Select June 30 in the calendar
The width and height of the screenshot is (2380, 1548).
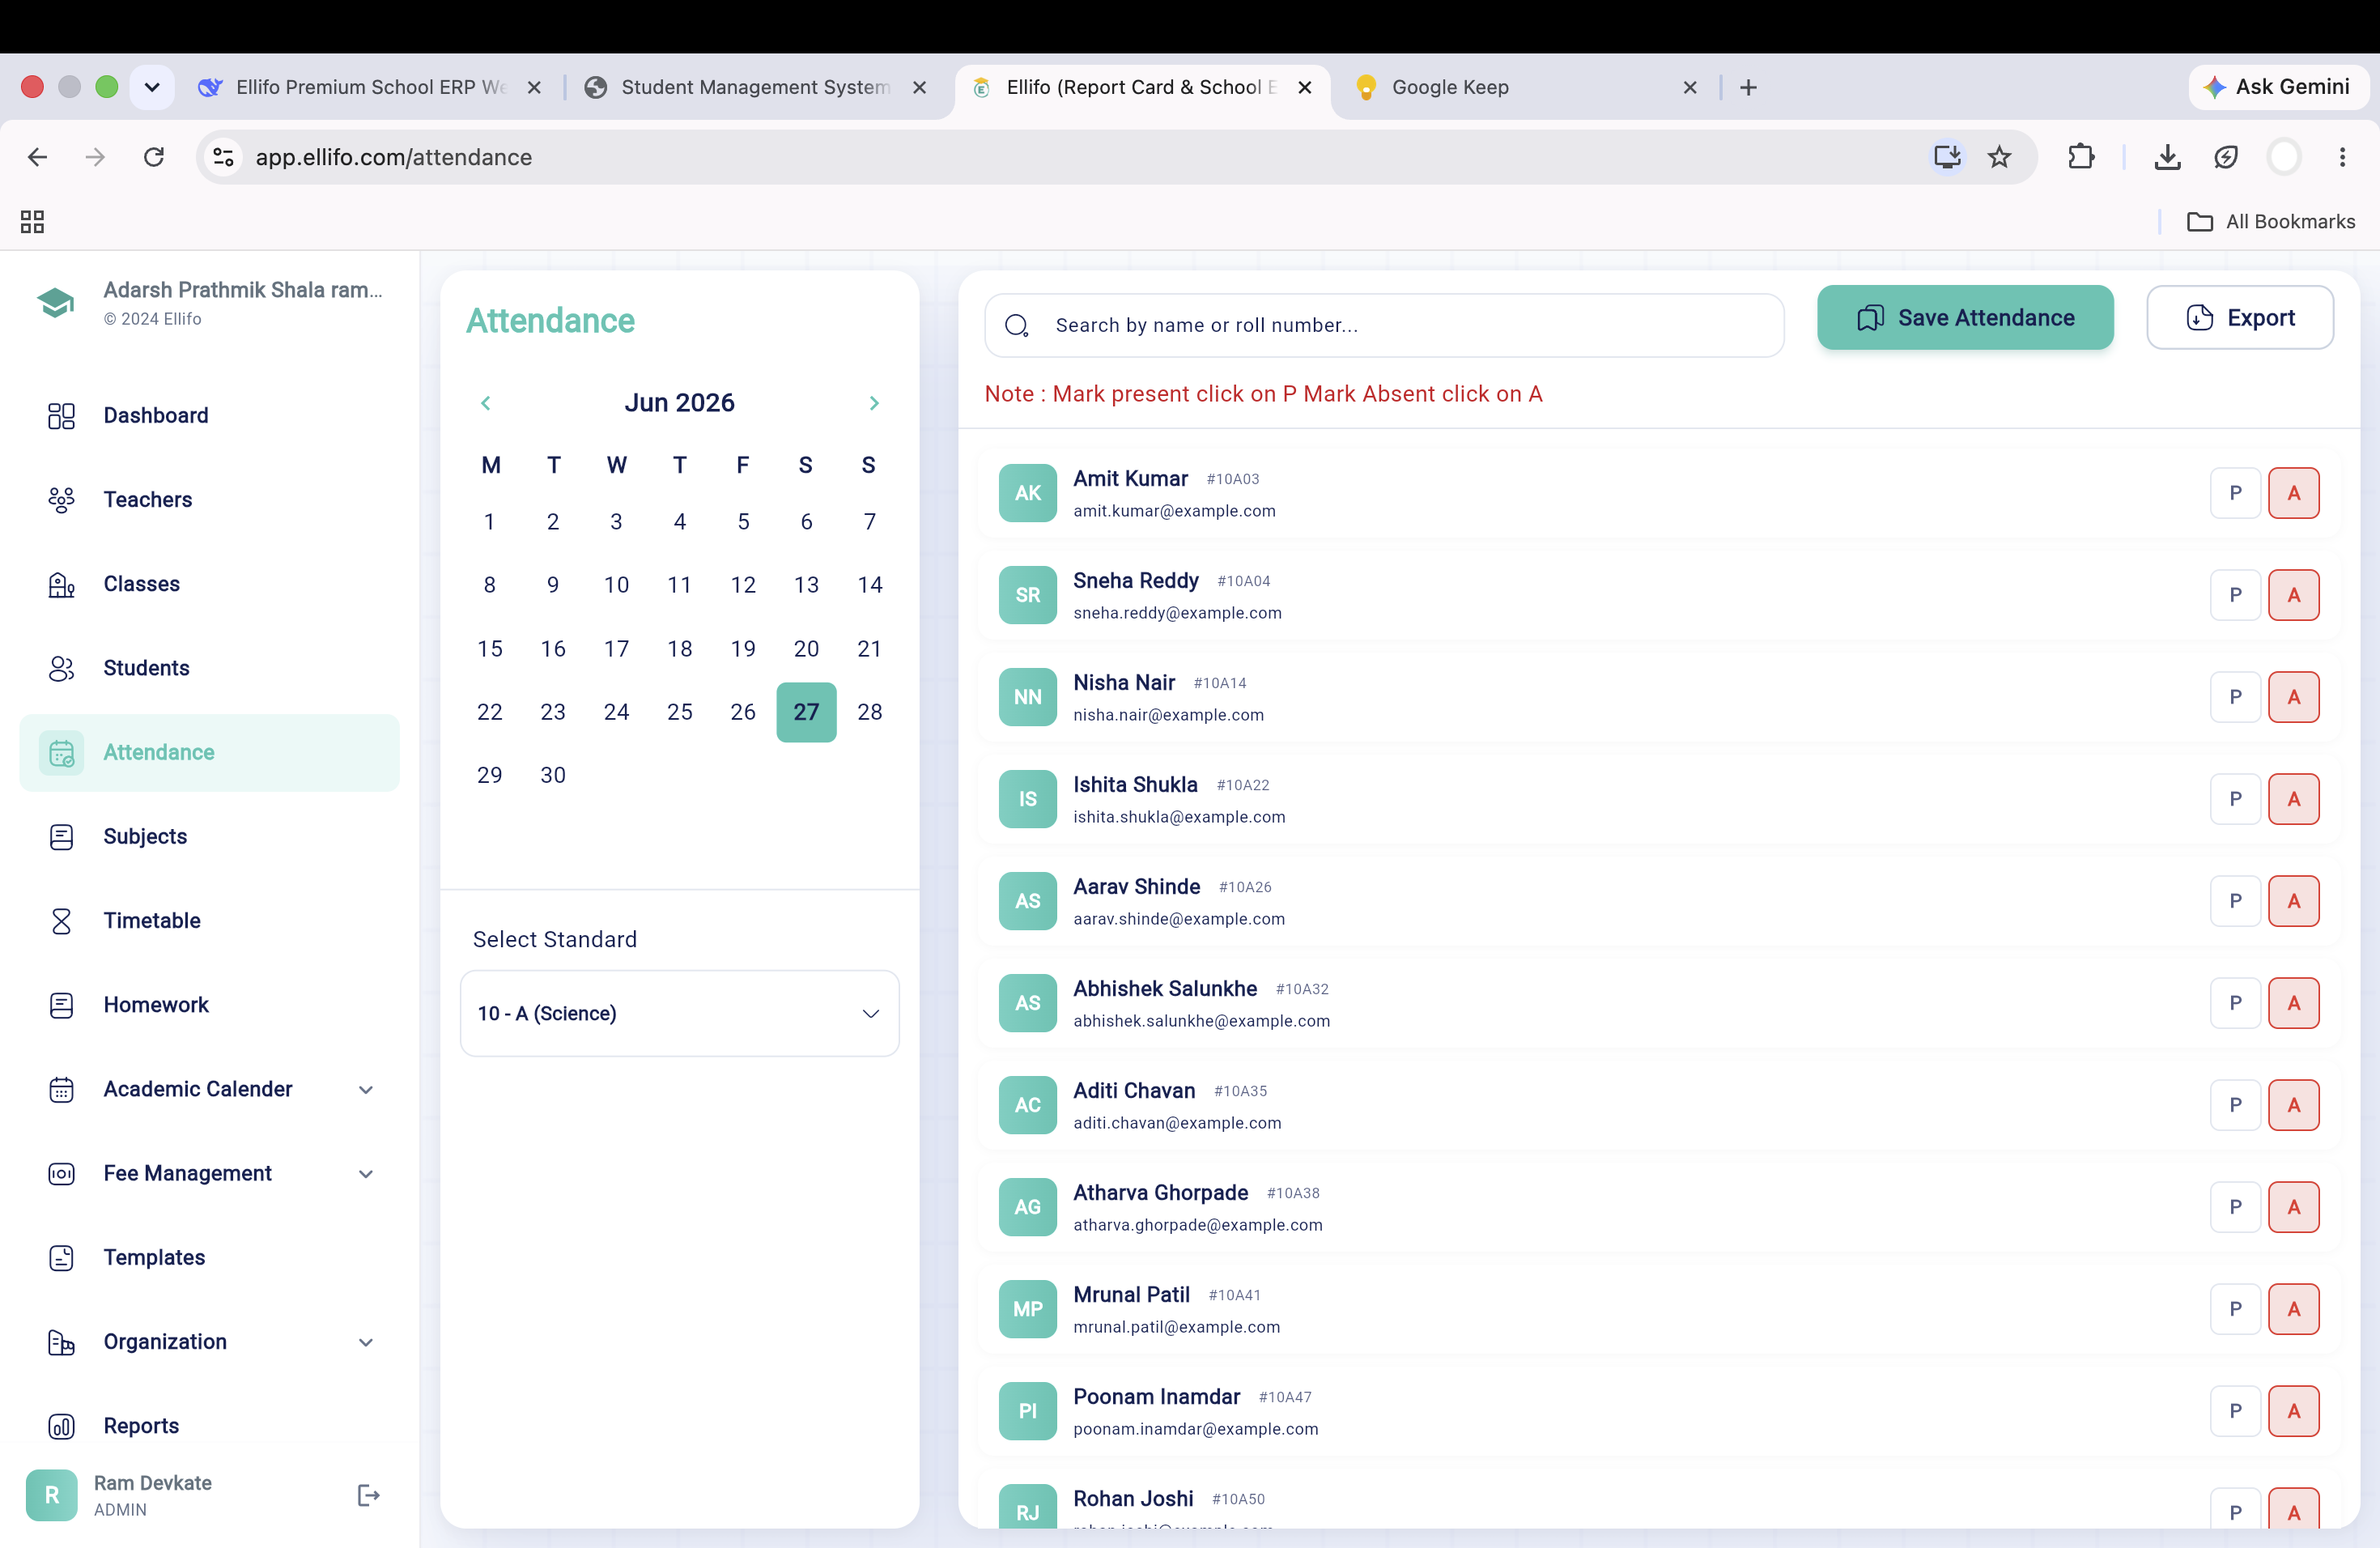(553, 775)
